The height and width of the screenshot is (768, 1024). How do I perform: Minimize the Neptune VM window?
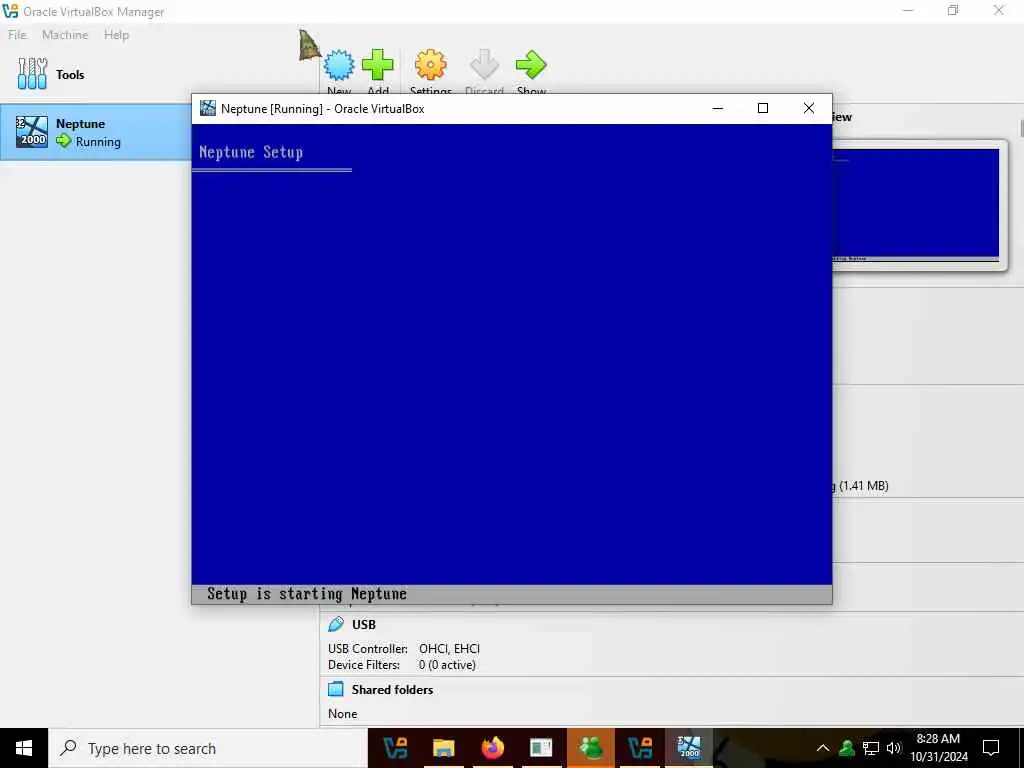[x=718, y=108]
